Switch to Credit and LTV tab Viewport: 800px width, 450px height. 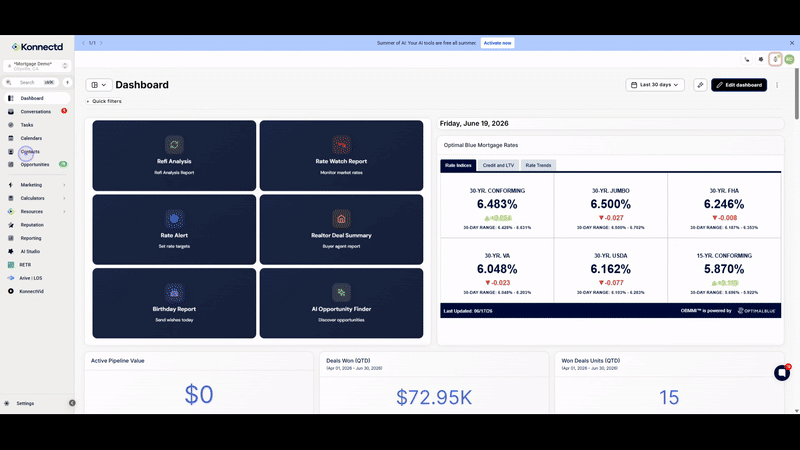coord(498,165)
